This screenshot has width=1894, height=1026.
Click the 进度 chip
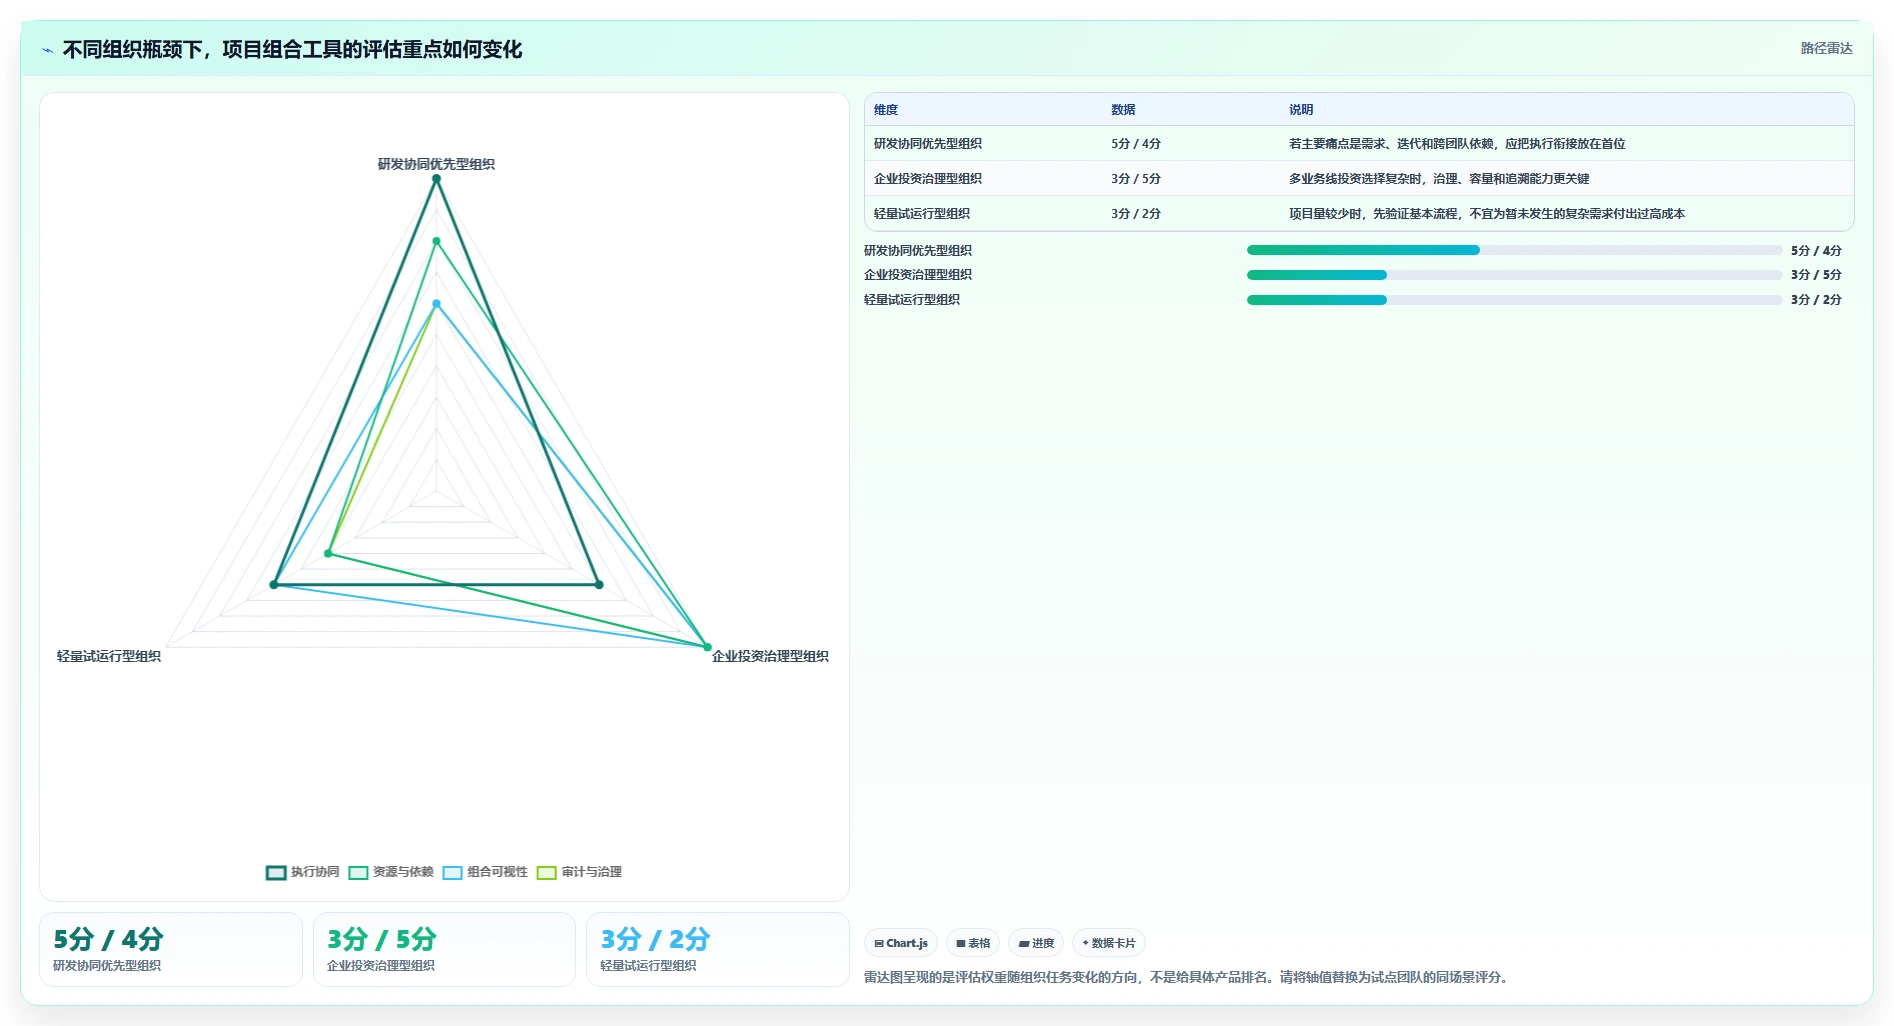pyautogui.click(x=1036, y=943)
